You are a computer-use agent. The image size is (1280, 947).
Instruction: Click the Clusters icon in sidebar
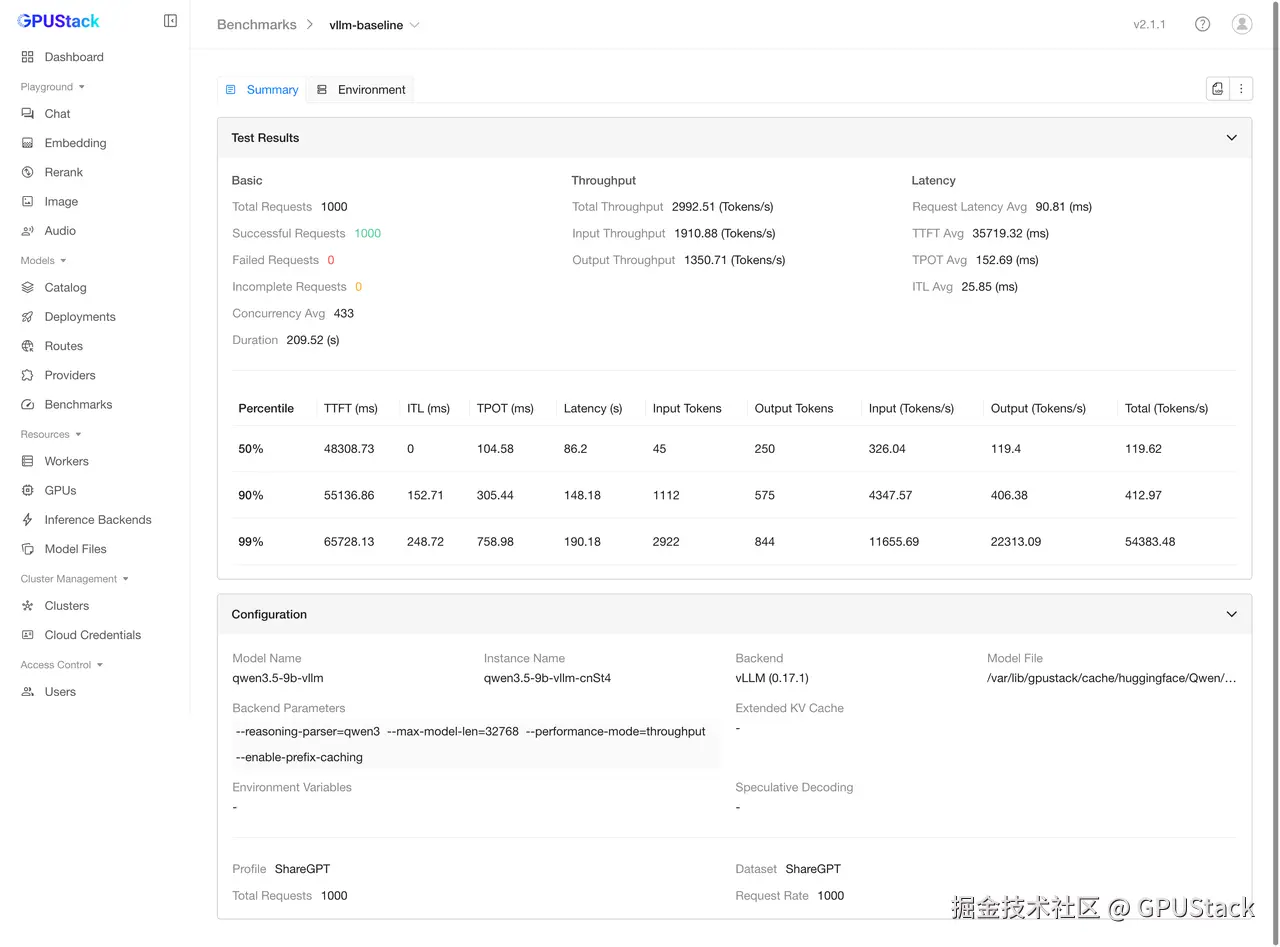point(27,605)
